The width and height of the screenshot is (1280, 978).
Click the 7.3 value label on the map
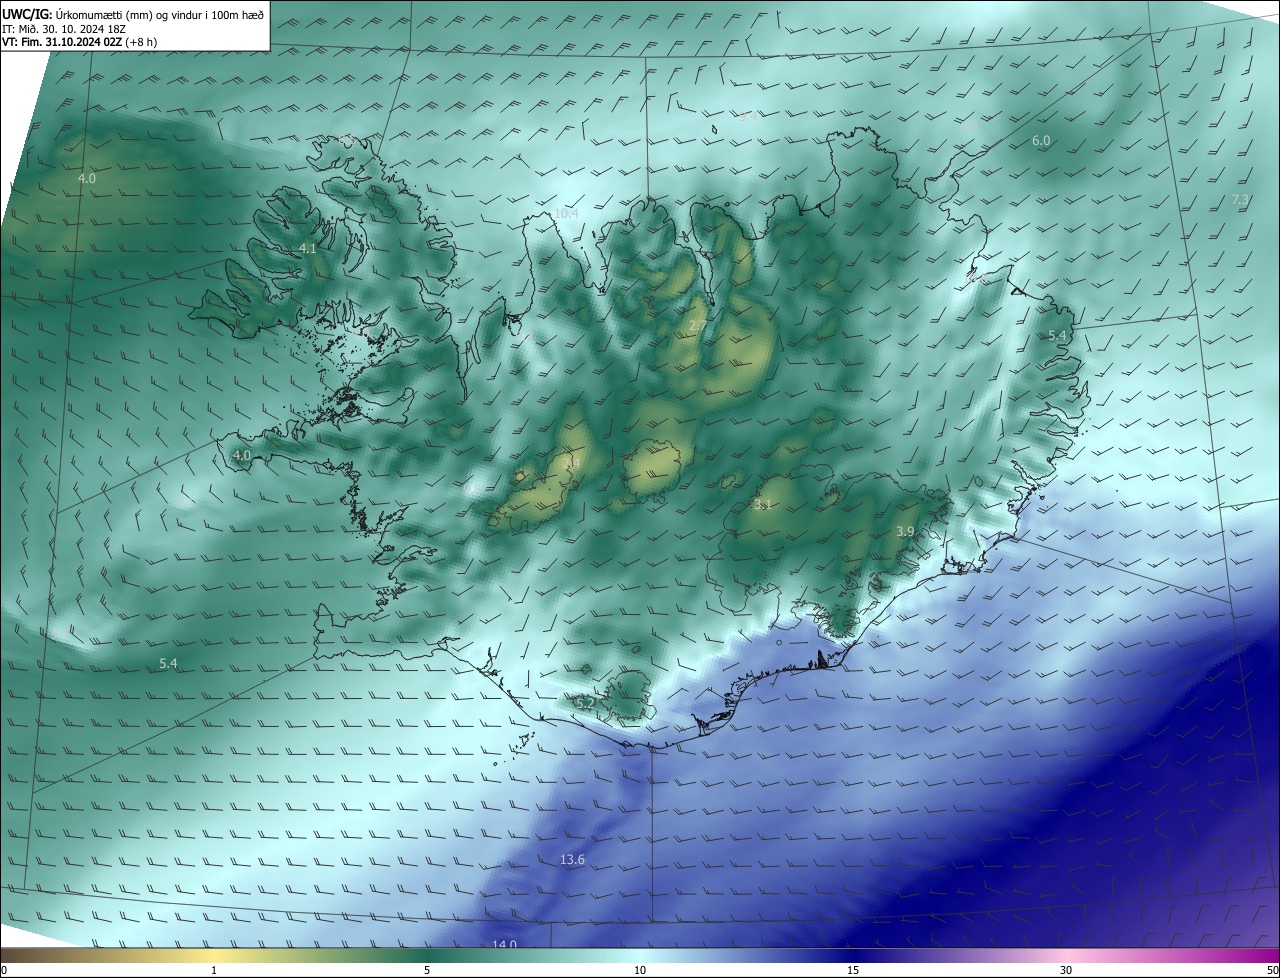point(1240,200)
